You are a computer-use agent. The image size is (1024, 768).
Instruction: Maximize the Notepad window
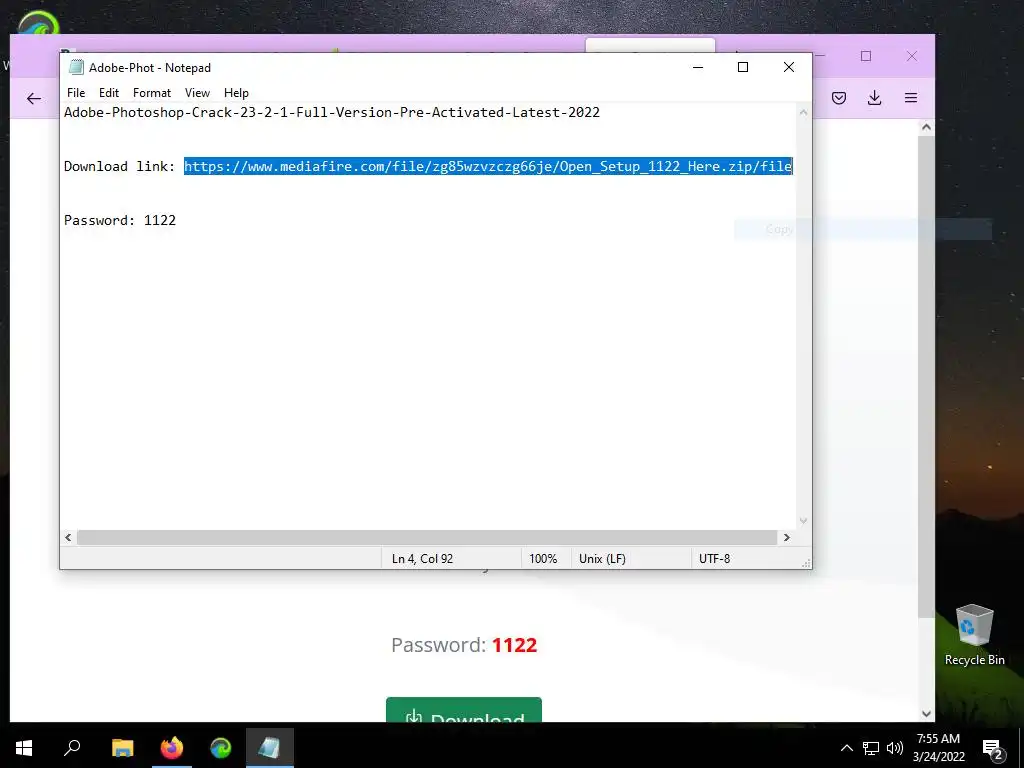(743, 67)
